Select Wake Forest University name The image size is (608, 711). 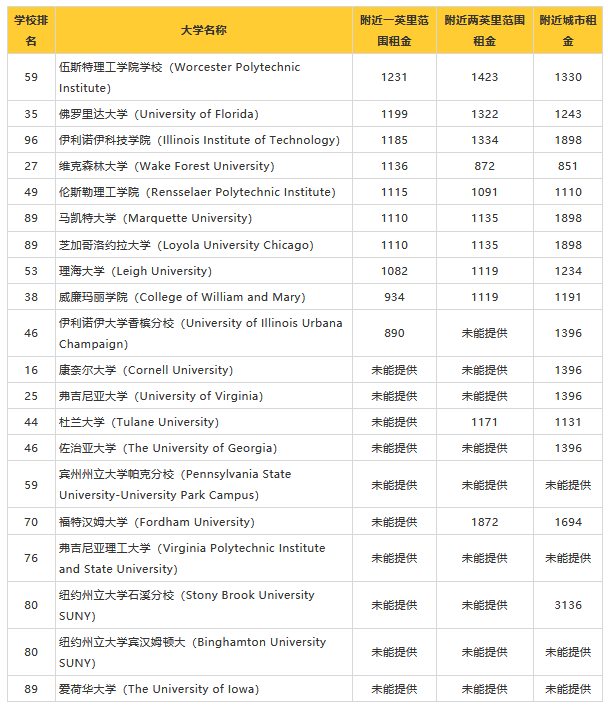pos(204,166)
